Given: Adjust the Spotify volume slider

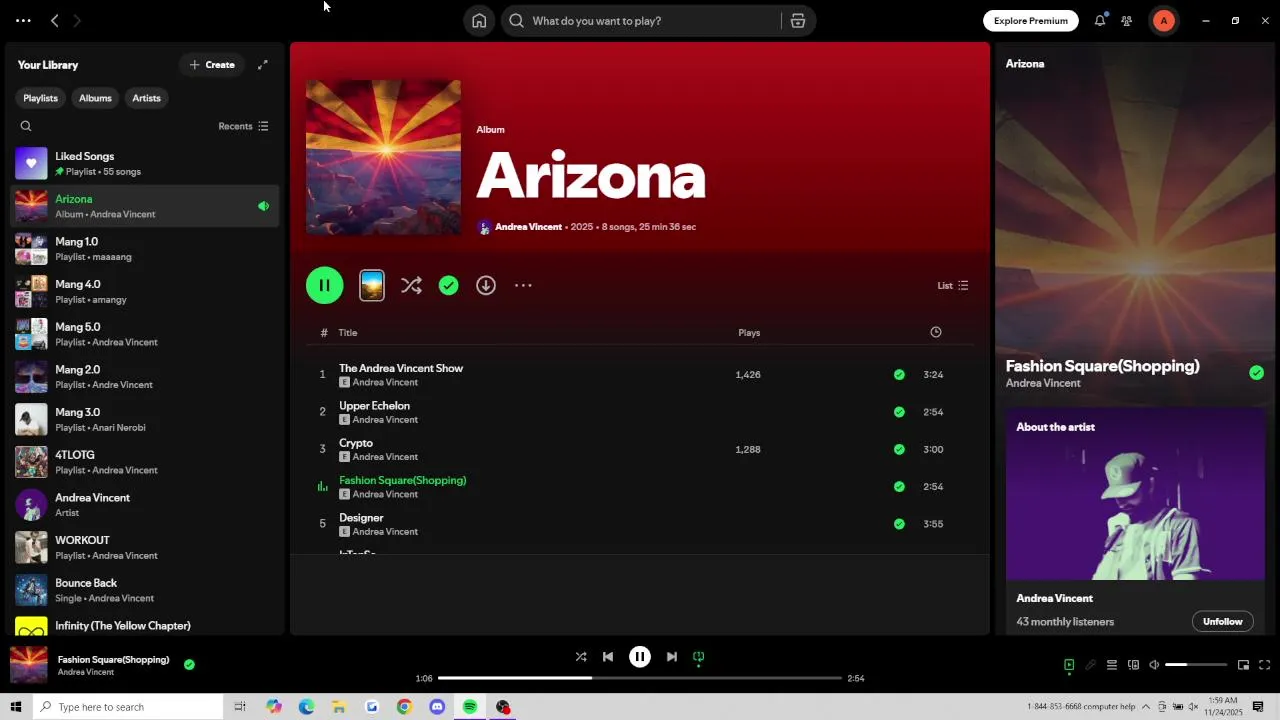Looking at the screenshot, I should point(1196,665).
